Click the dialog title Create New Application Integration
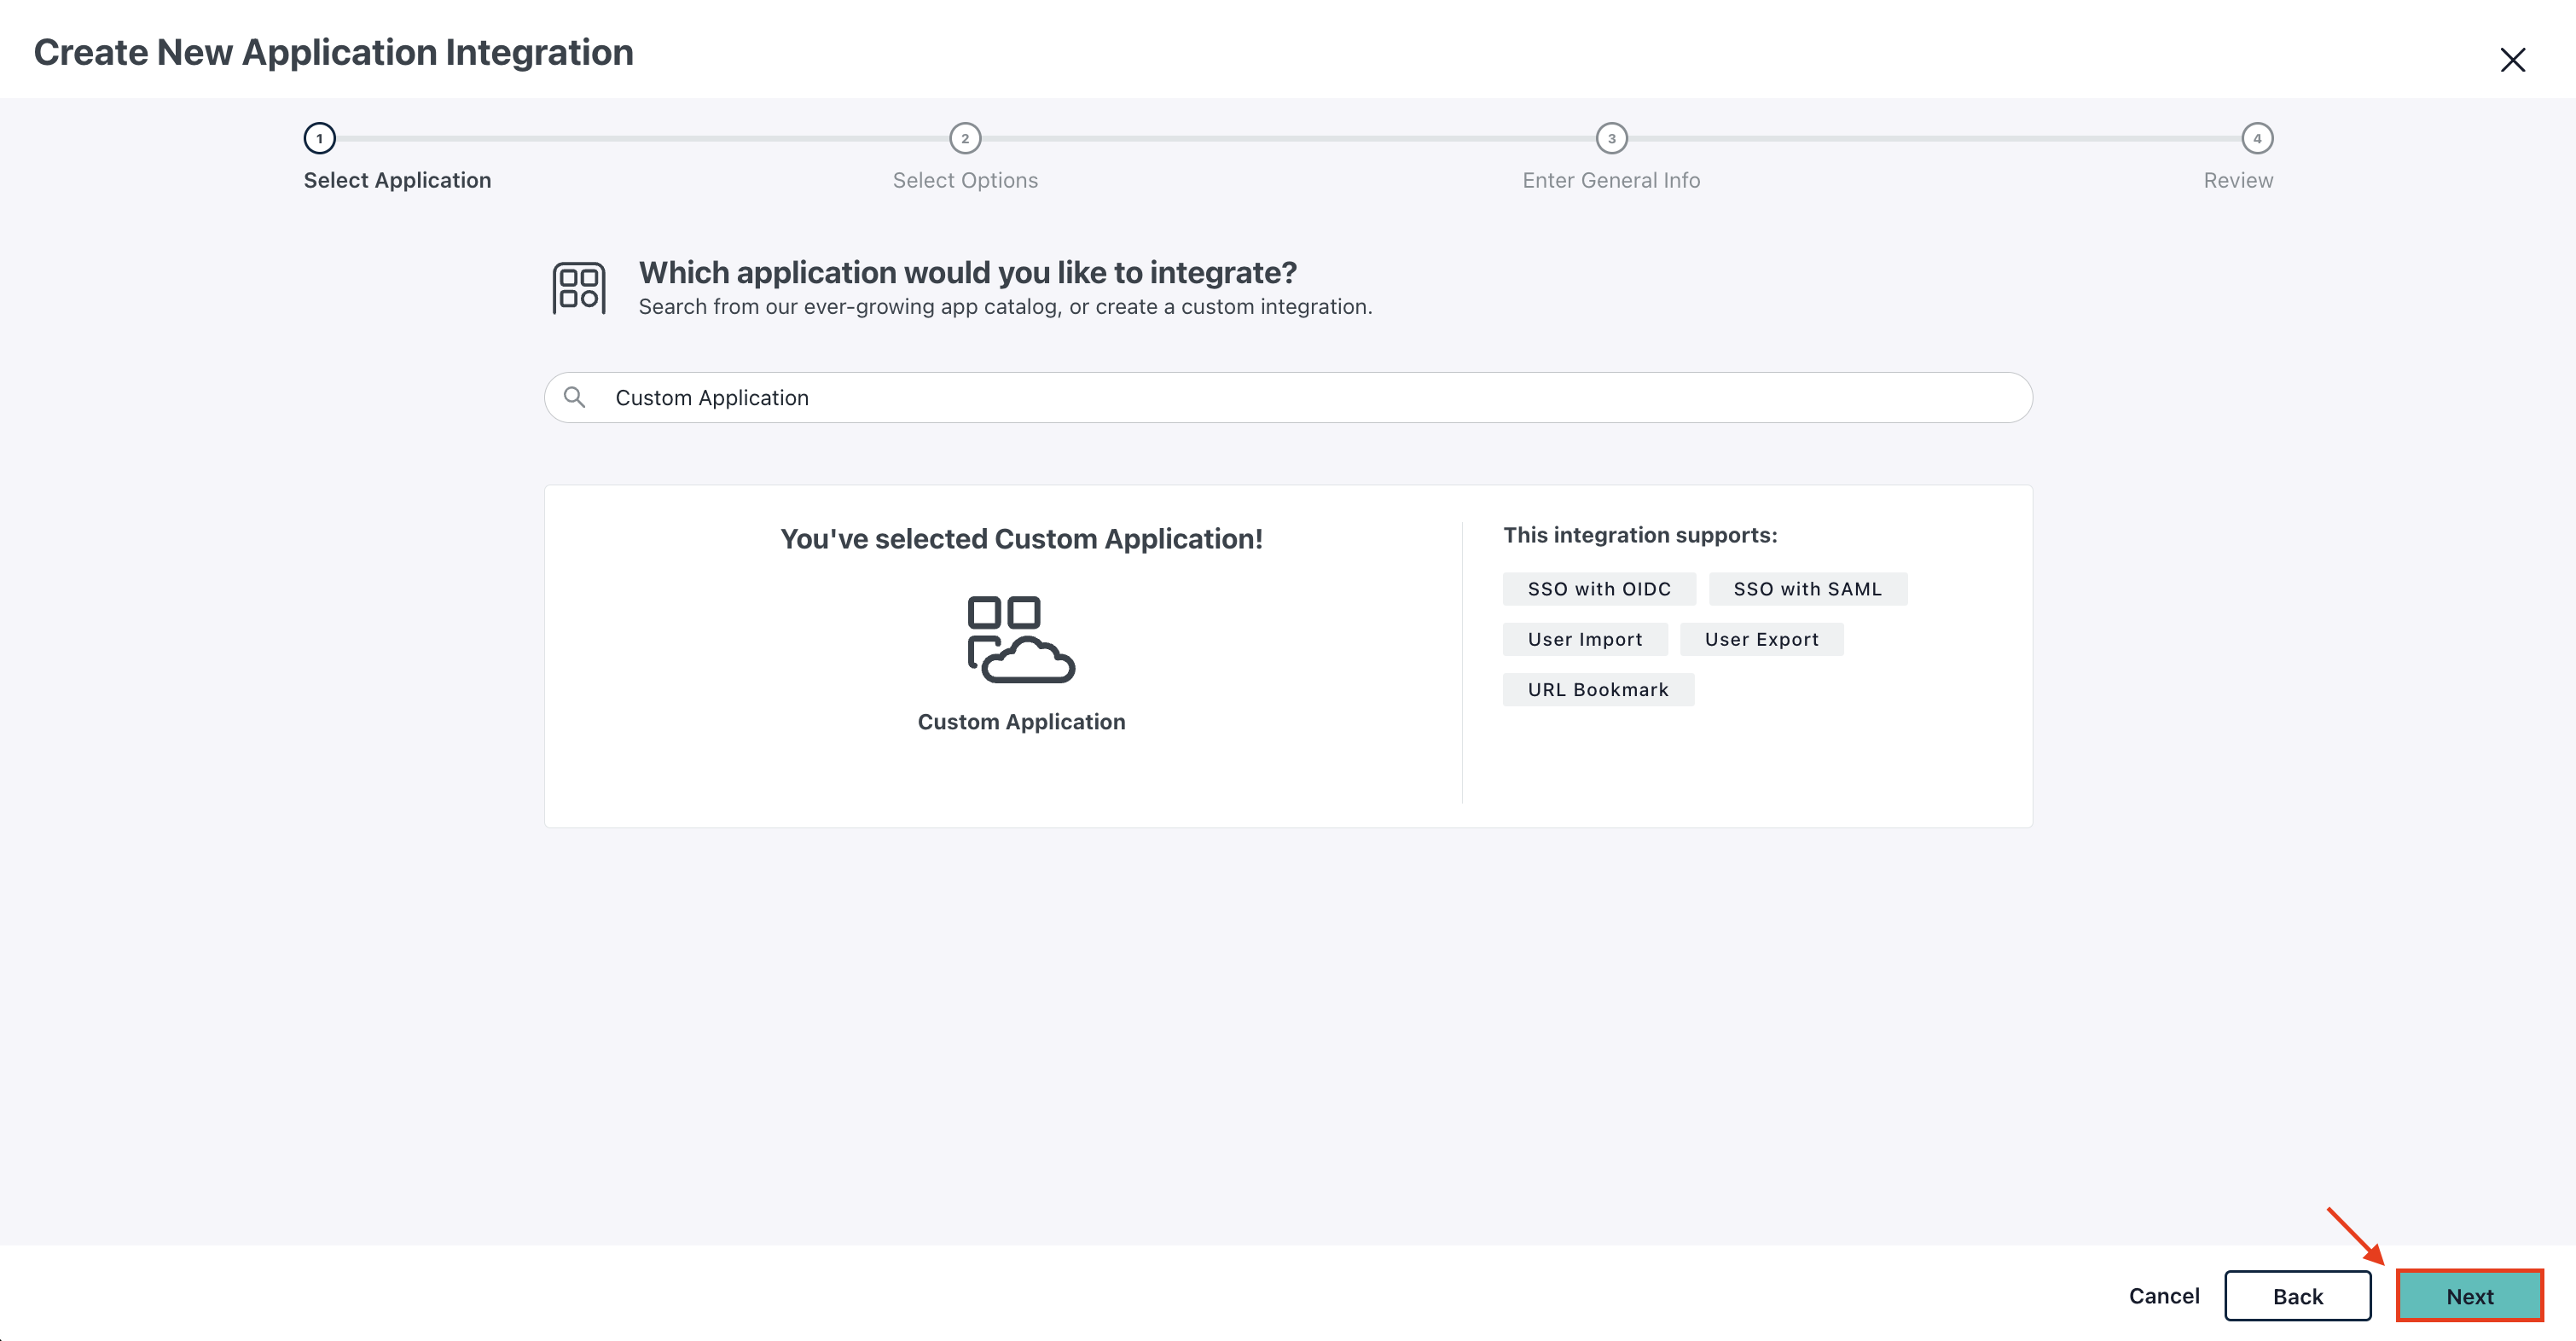 point(333,52)
